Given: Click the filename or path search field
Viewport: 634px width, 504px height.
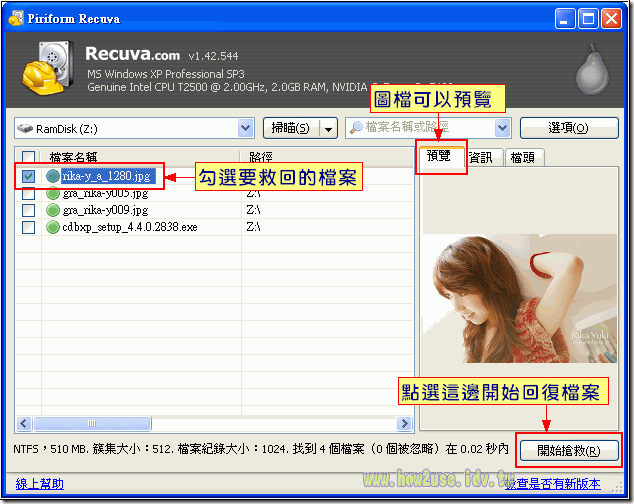Looking at the screenshot, I should click(429, 128).
